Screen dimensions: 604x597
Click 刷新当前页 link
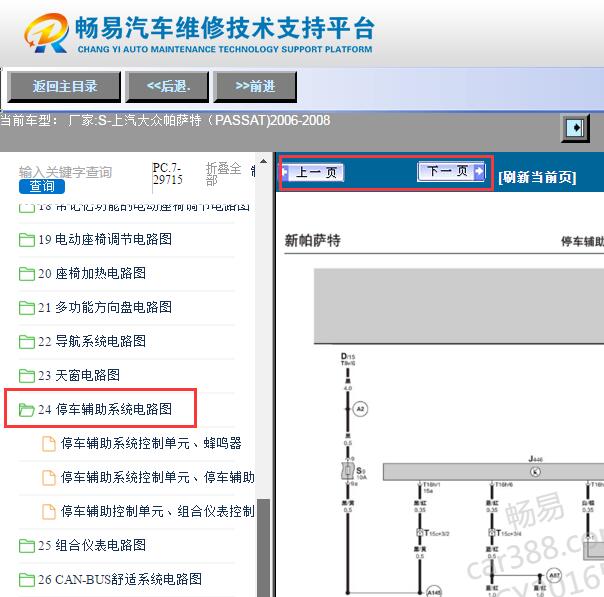point(537,178)
